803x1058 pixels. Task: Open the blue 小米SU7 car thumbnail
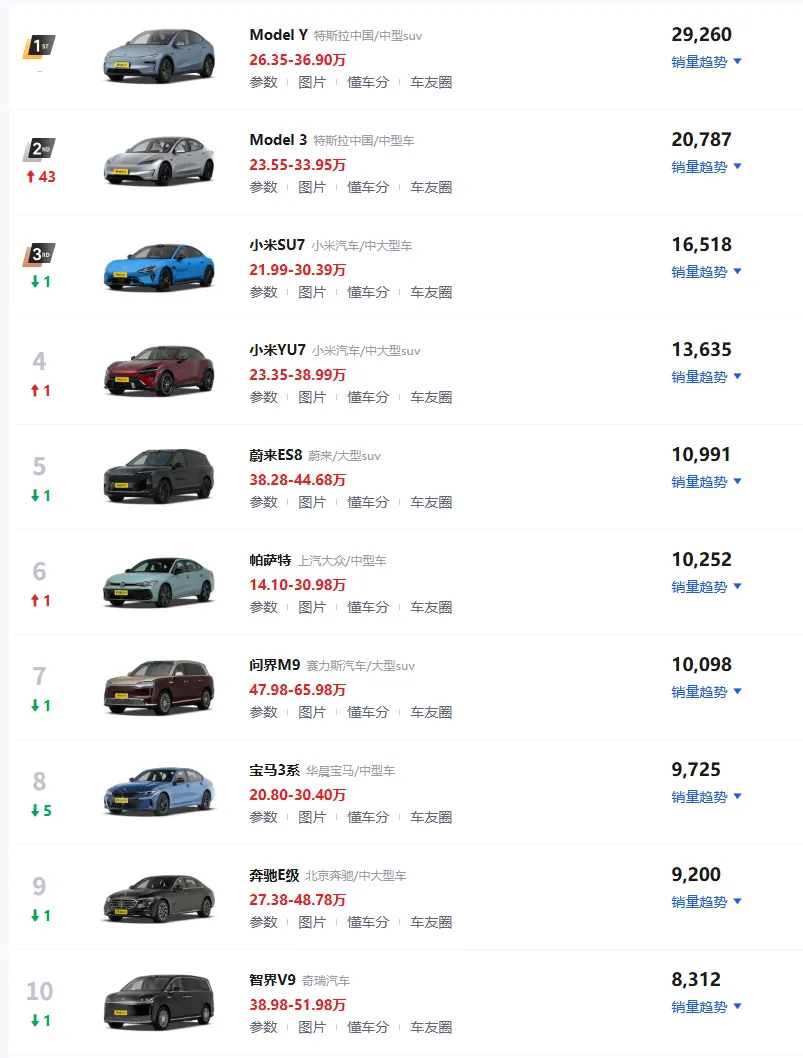(159, 267)
